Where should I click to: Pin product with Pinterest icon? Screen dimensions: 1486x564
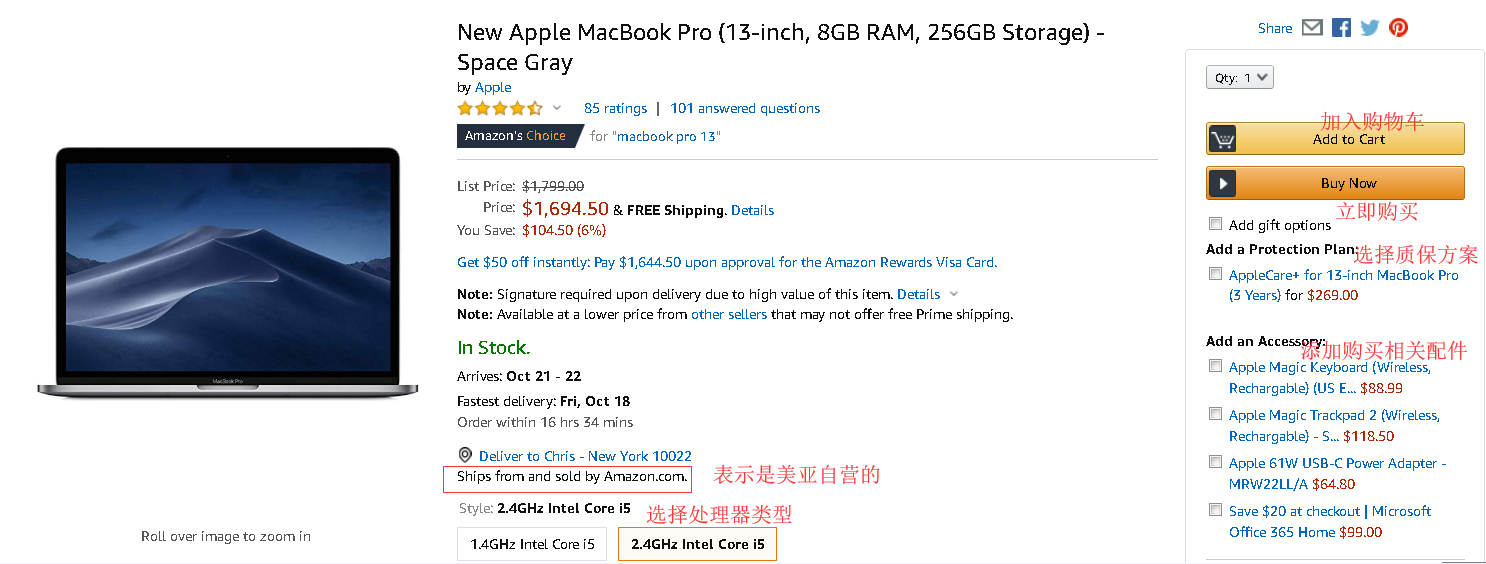(1398, 28)
